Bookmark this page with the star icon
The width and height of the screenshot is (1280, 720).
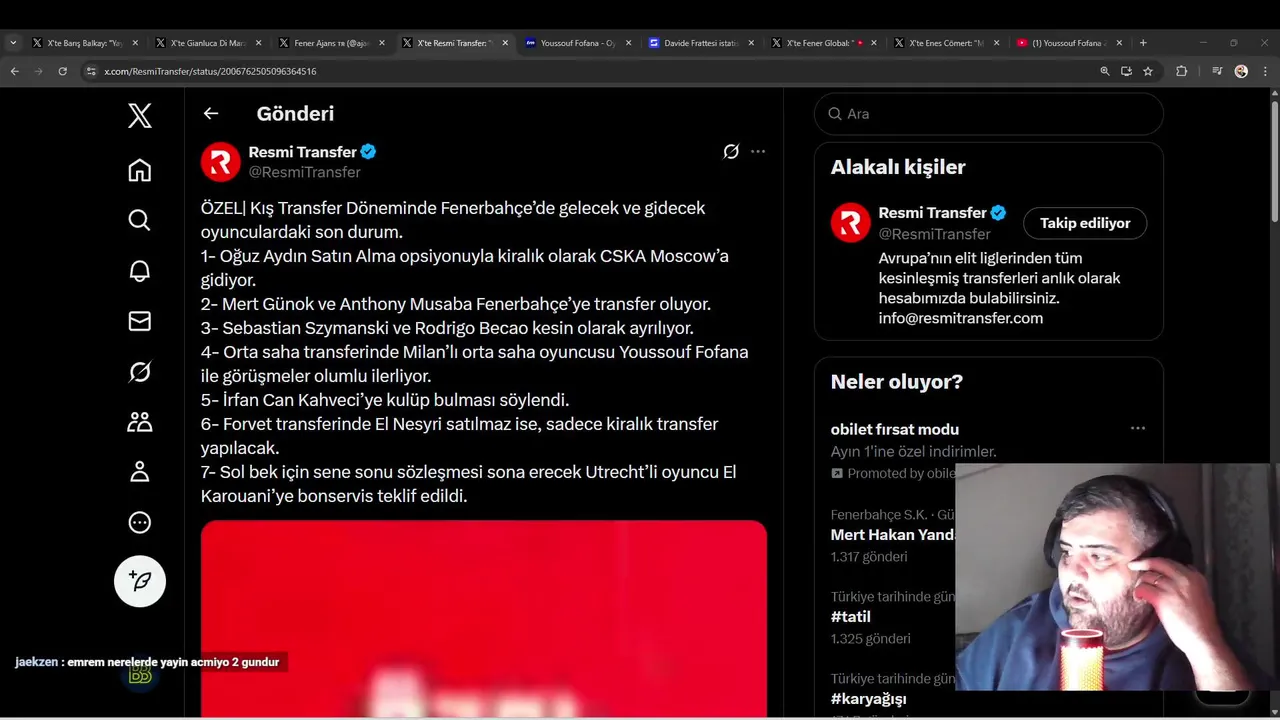pyautogui.click(x=1148, y=71)
